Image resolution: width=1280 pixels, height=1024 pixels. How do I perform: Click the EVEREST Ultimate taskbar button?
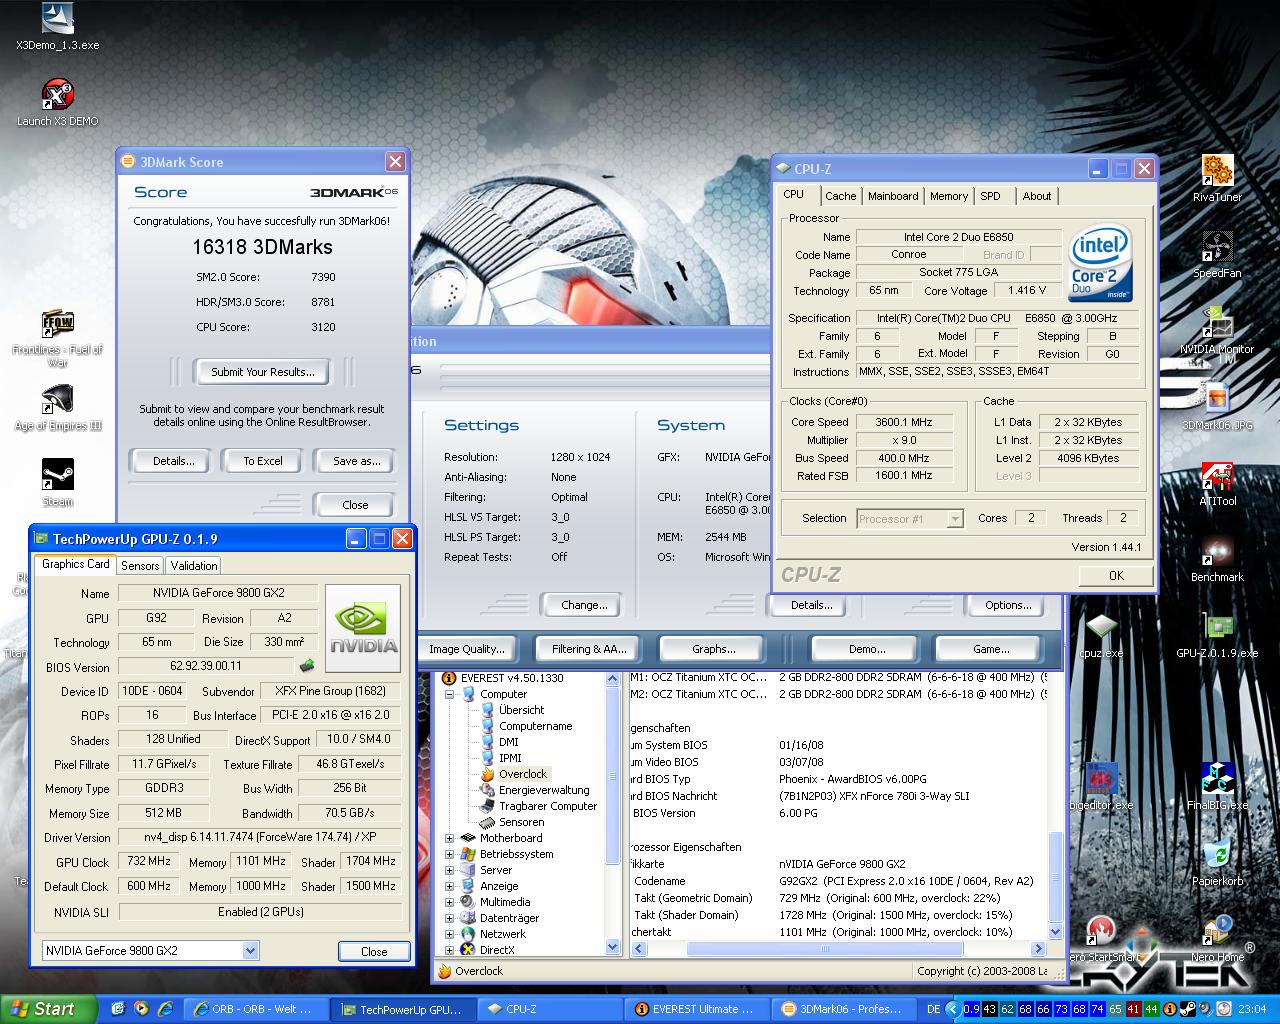697,1009
